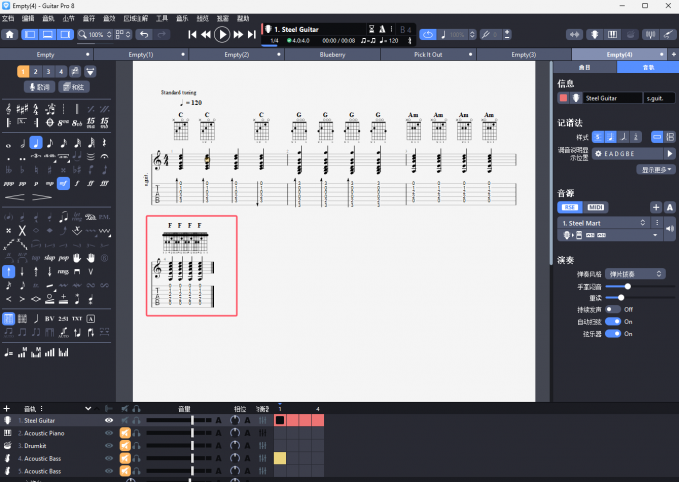Open the fretboard view icon
The image size is (679, 482).
pyautogui.click(x=594, y=34)
